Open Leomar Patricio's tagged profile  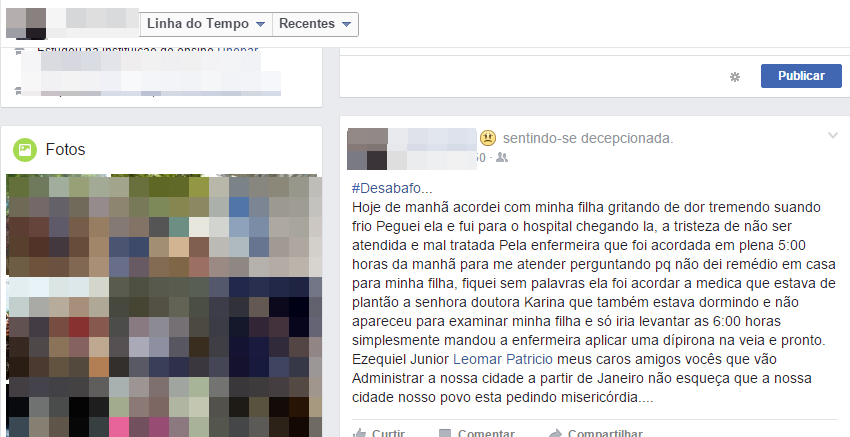(503, 359)
